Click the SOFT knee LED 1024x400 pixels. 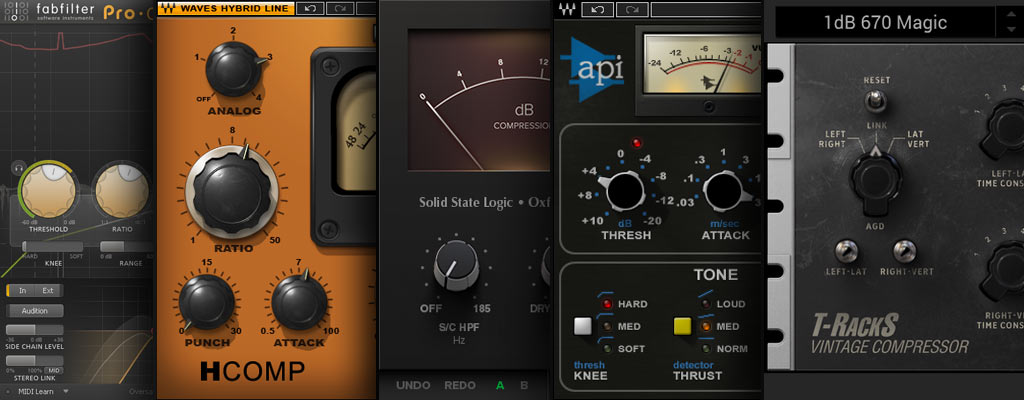[x=607, y=348]
